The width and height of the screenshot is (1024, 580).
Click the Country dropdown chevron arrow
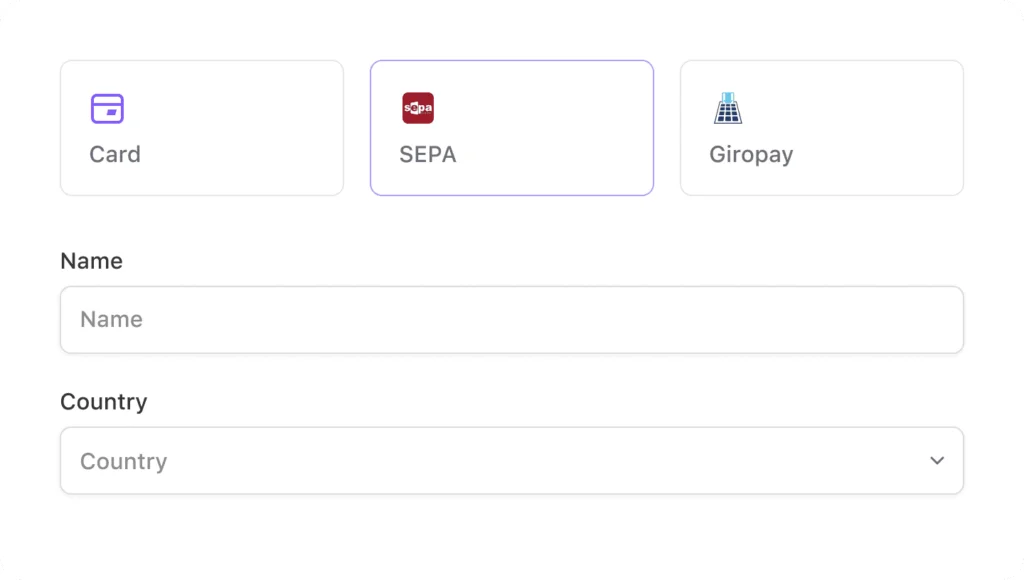tap(937, 461)
